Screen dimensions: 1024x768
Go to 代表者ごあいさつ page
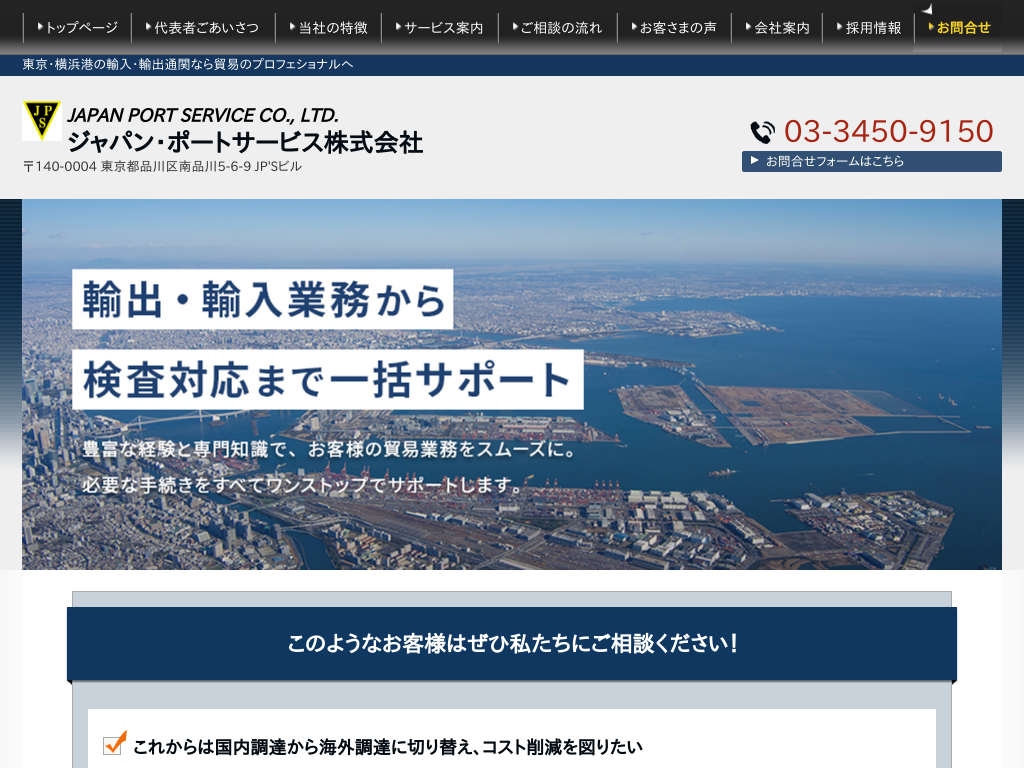point(201,28)
